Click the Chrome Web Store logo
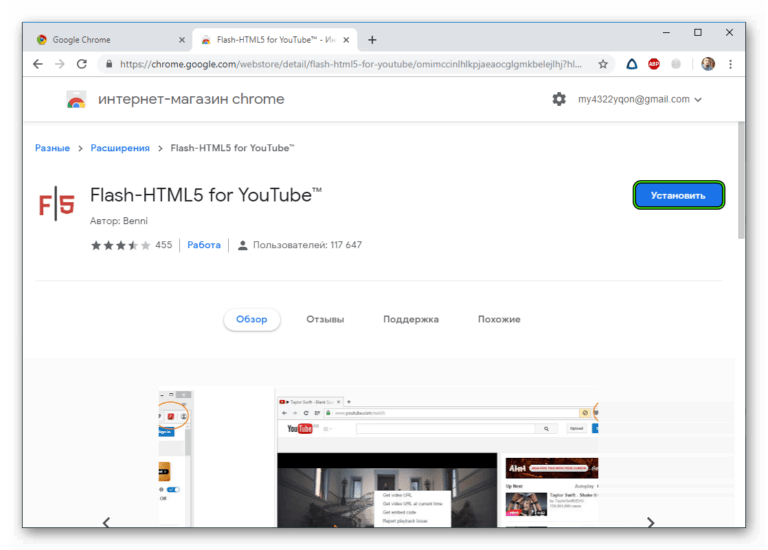 point(76,99)
